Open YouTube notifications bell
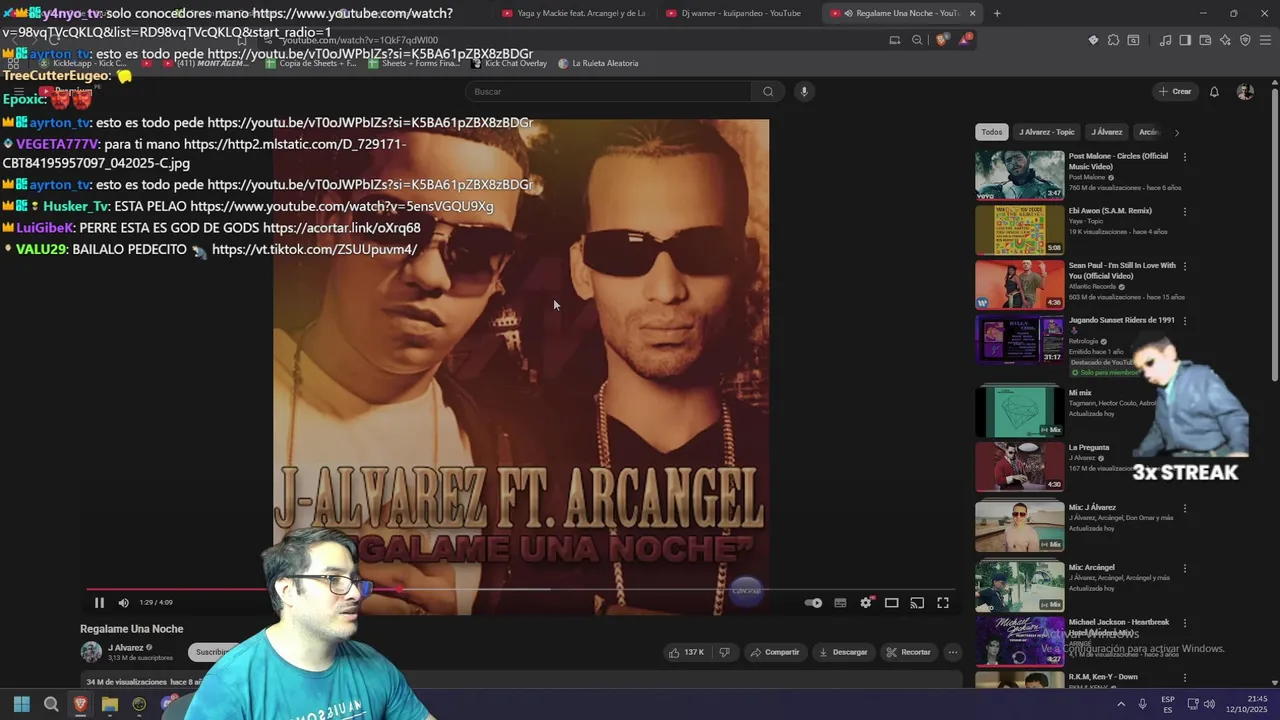The height and width of the screenshot is (720, 1280). (x=1214, y=91)
